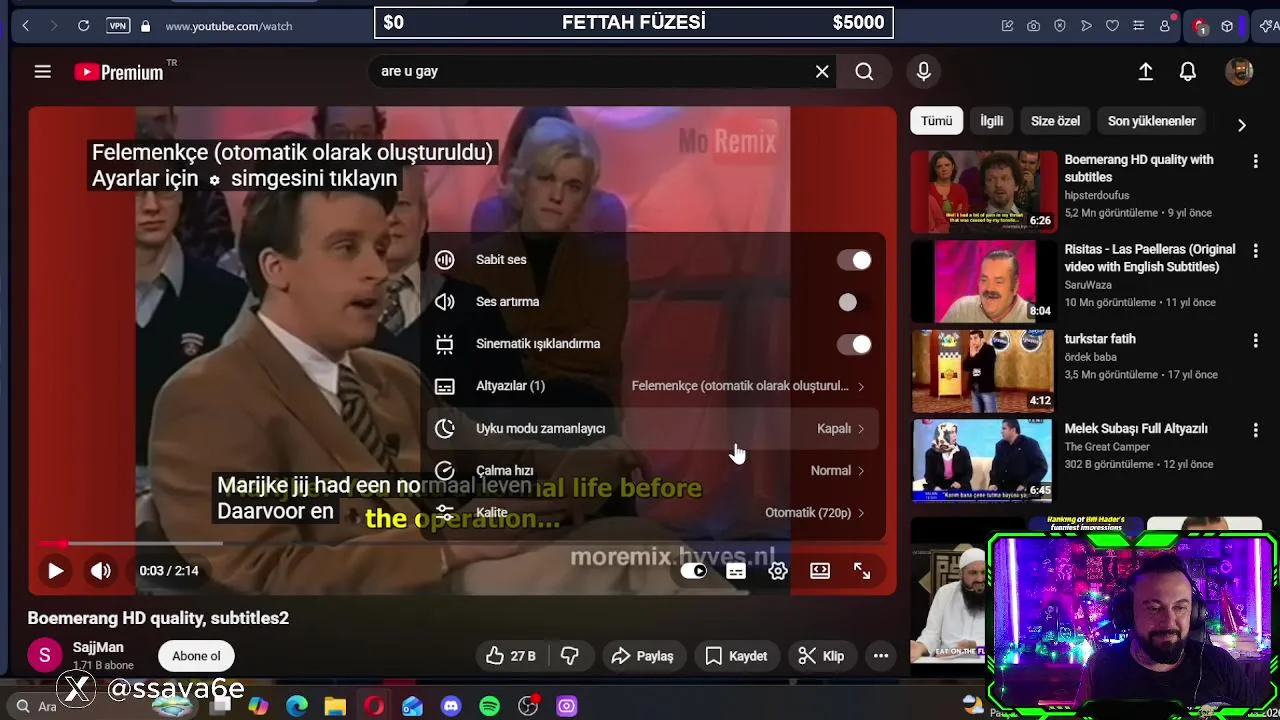Select the İlgili chip
The height and width of the screenshot is (720, 1280).
(x=991, y=121)
